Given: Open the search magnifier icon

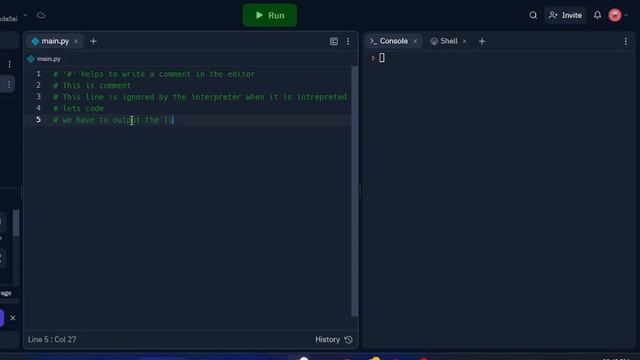Looking at the screenshot, I should [533, 16].
